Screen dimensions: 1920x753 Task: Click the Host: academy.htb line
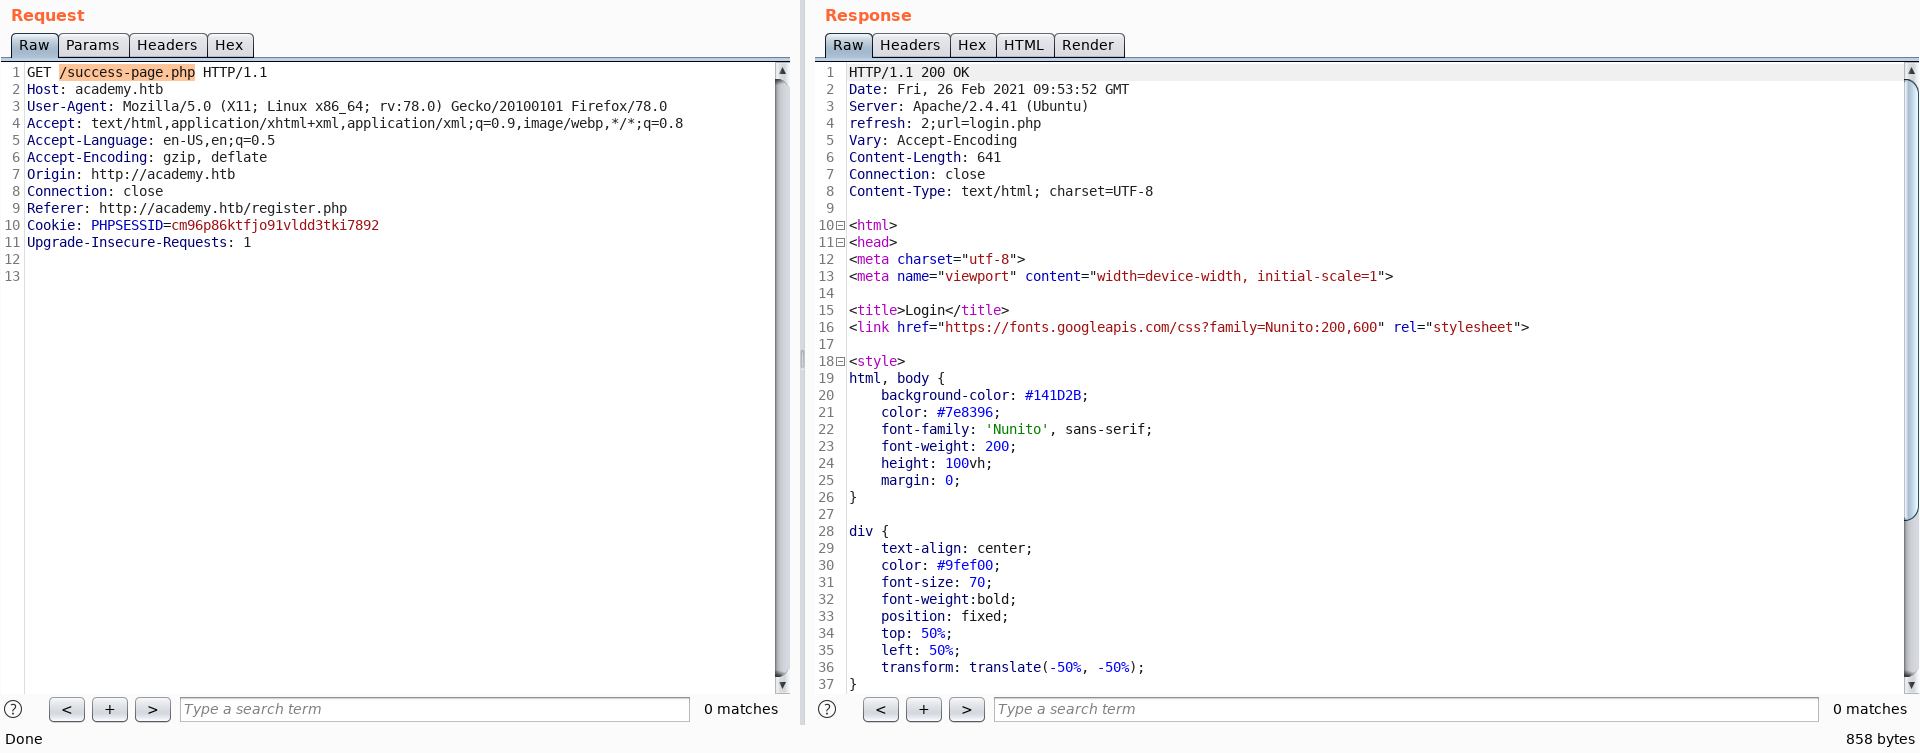(x=95, y=89)
